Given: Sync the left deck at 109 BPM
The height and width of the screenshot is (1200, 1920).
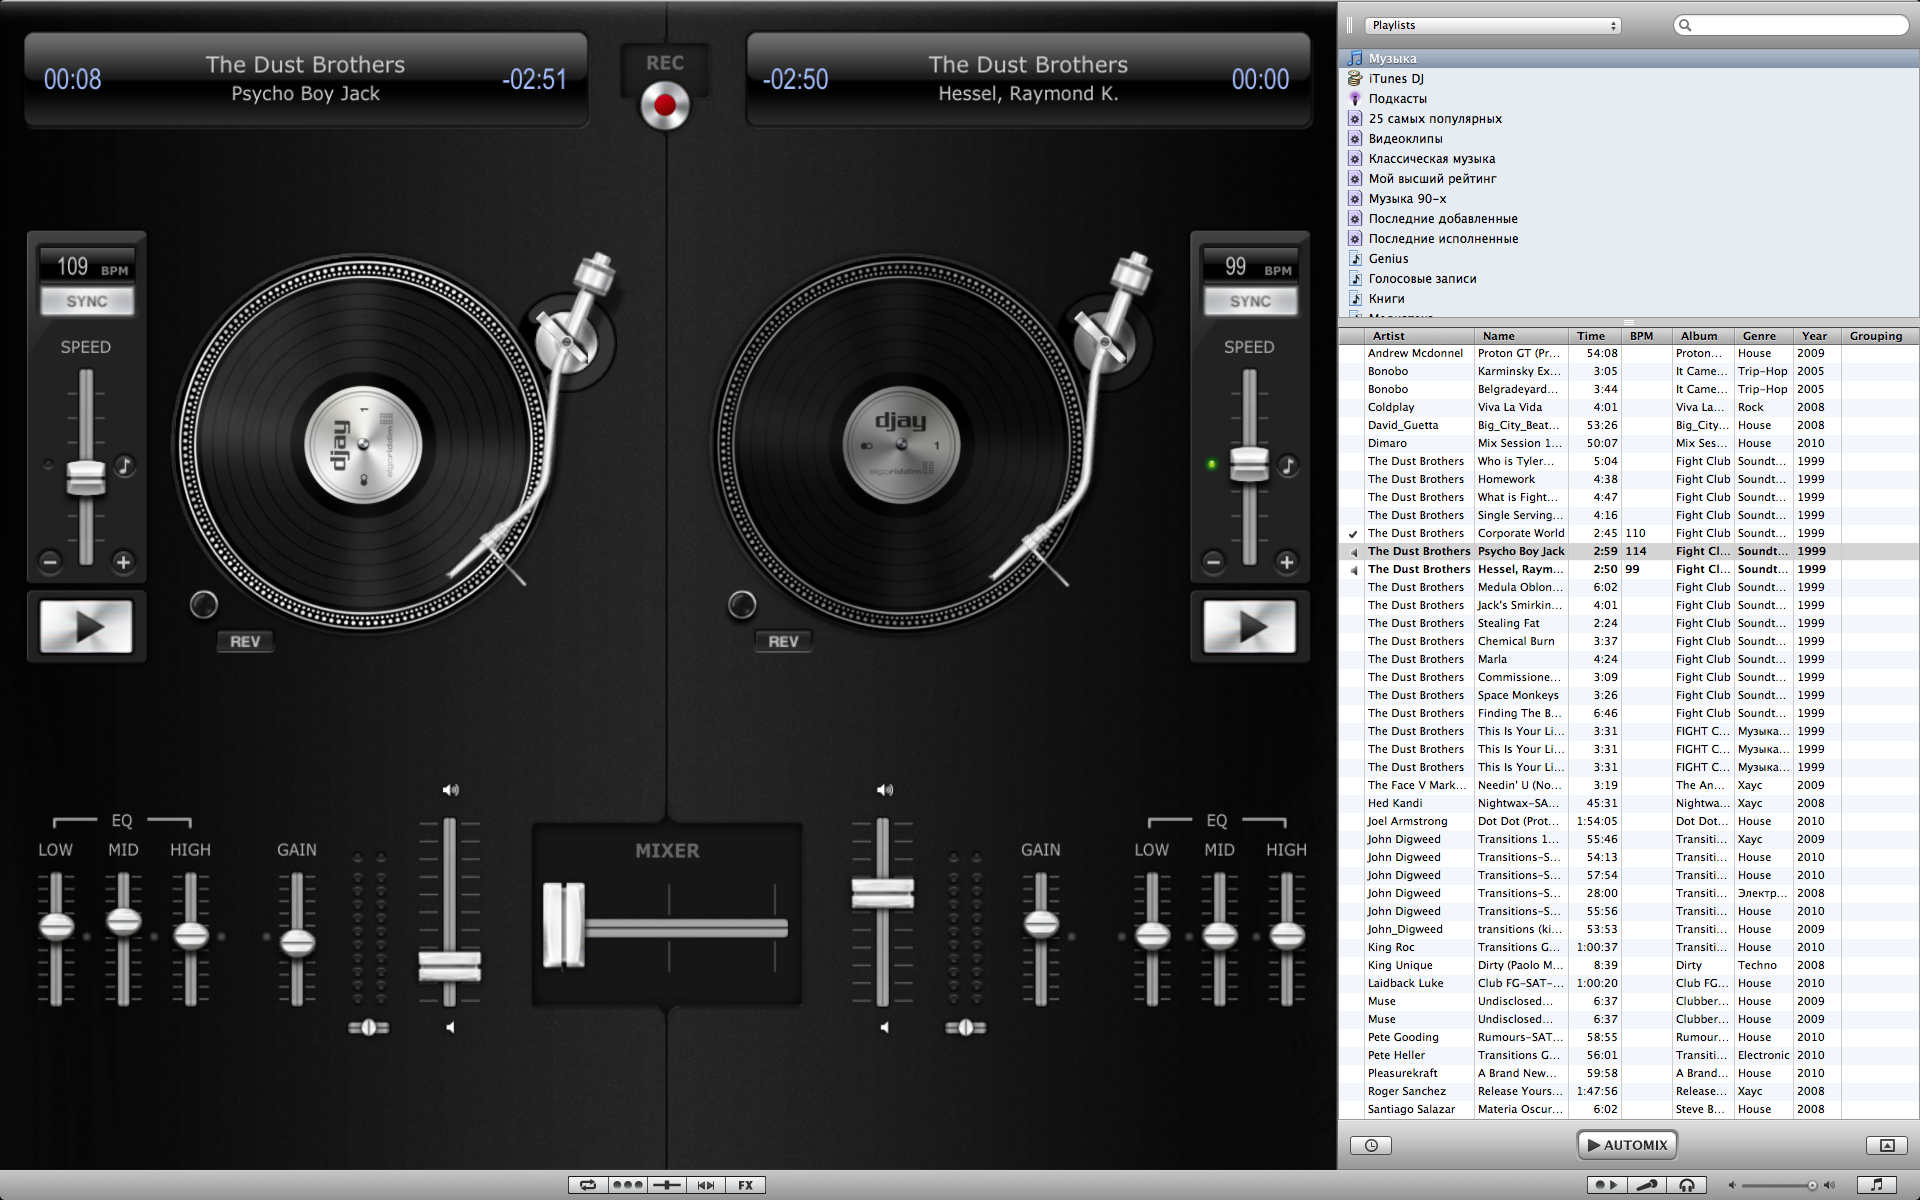Looking at the screenshot, I should (x=87, y=301).
